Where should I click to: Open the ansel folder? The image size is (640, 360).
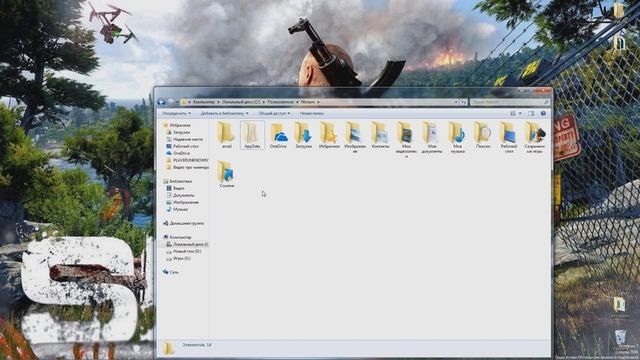tap(227, 135)
